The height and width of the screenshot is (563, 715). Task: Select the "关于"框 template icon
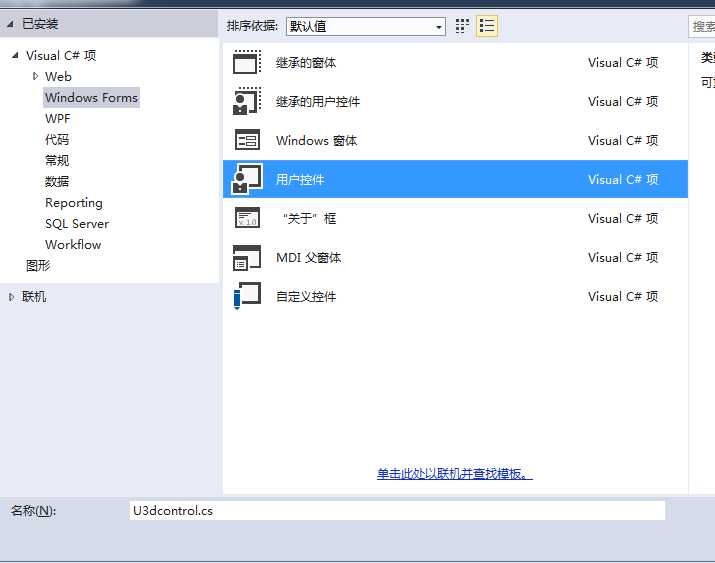[247, 219]
